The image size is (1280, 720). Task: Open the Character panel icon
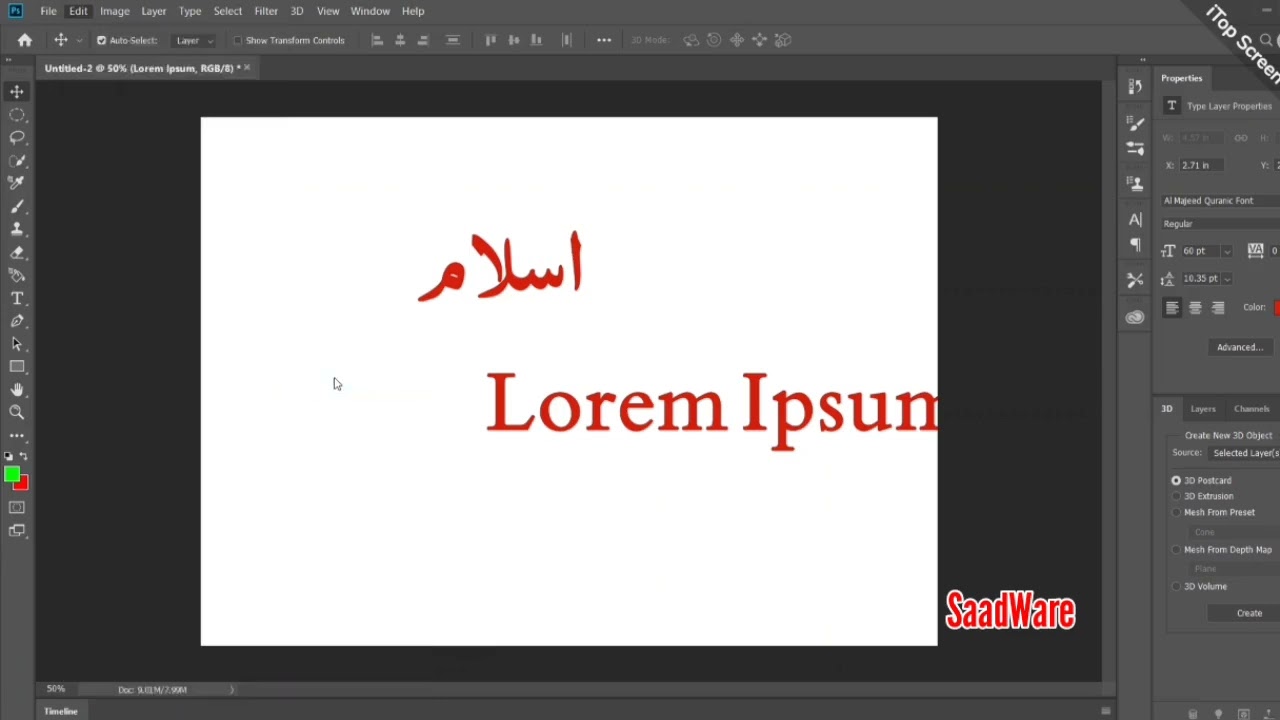click(1135, 219)
